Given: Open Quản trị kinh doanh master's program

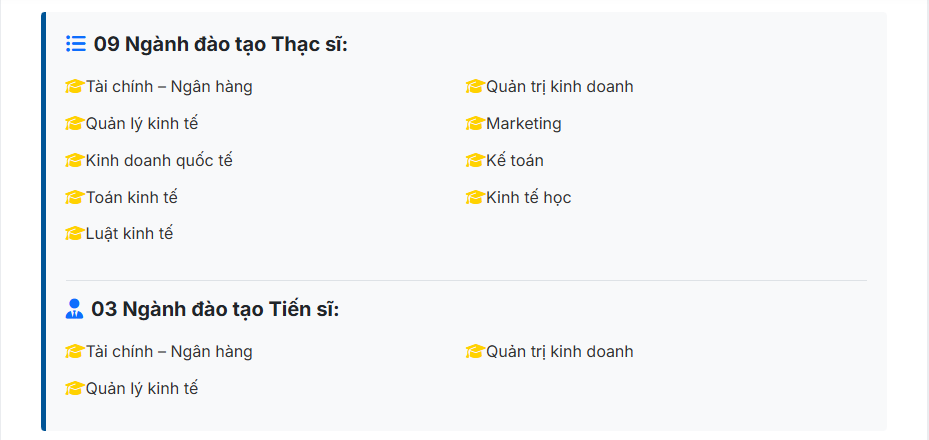Looking at the screenshot, I should (x=560, y=87).
